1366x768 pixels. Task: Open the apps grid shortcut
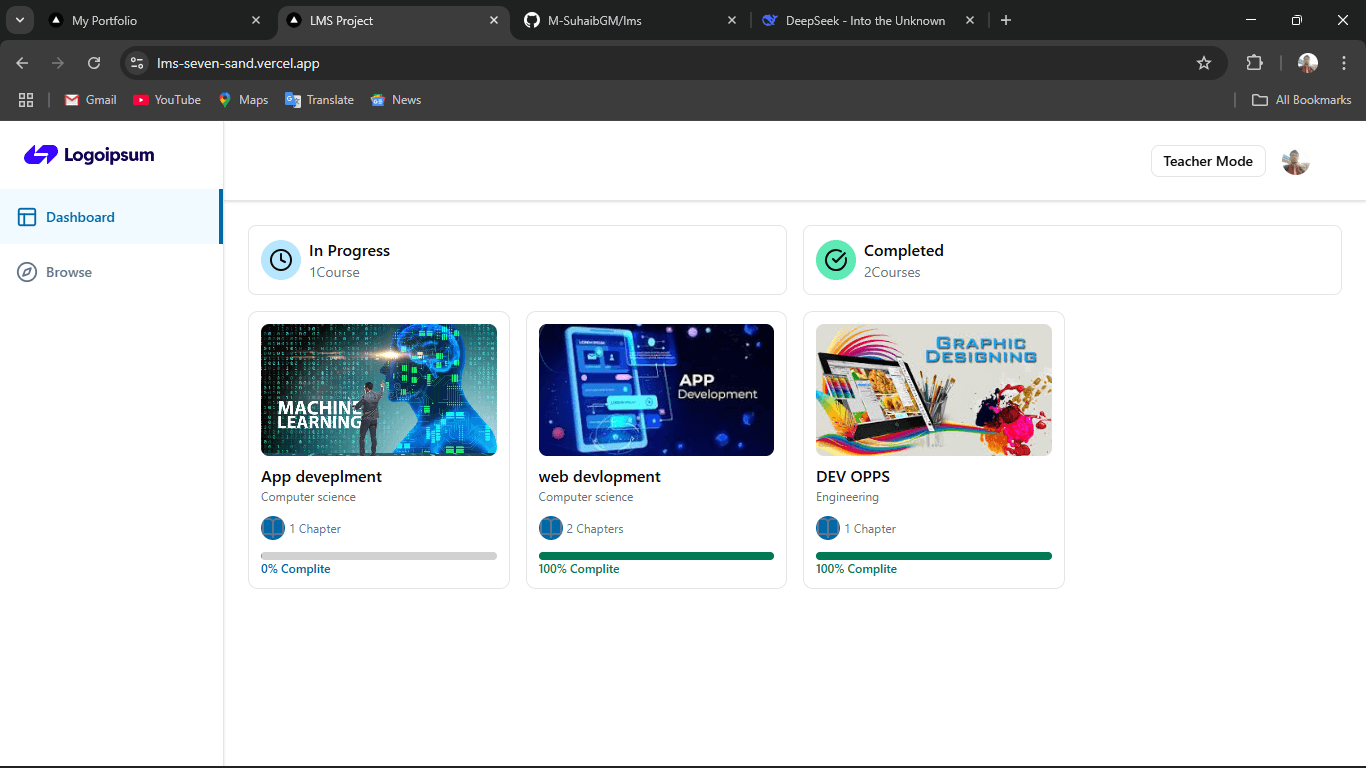tap(26, 100)
